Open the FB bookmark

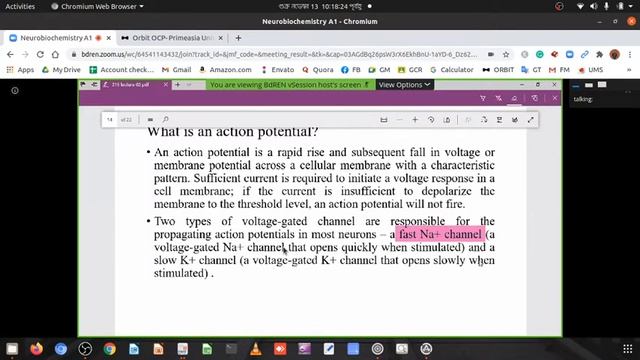click(x=351, y=70)
